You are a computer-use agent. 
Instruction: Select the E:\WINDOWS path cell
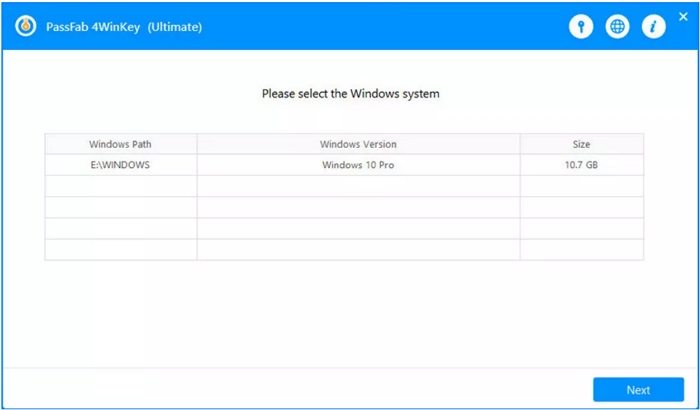tap(121, 165)
